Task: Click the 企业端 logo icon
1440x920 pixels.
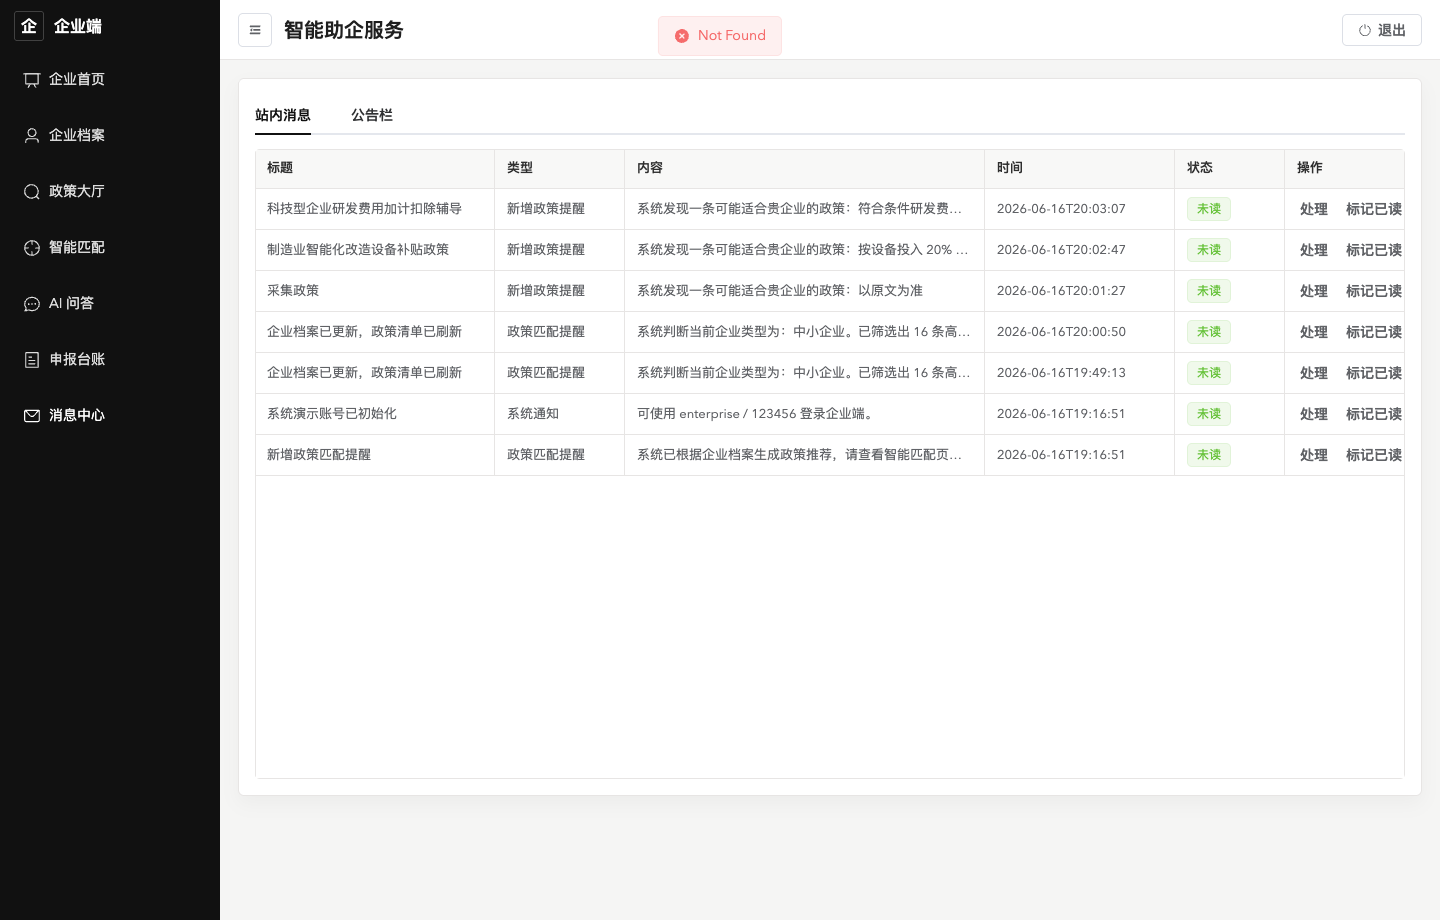Action: (x=29, y=26)
